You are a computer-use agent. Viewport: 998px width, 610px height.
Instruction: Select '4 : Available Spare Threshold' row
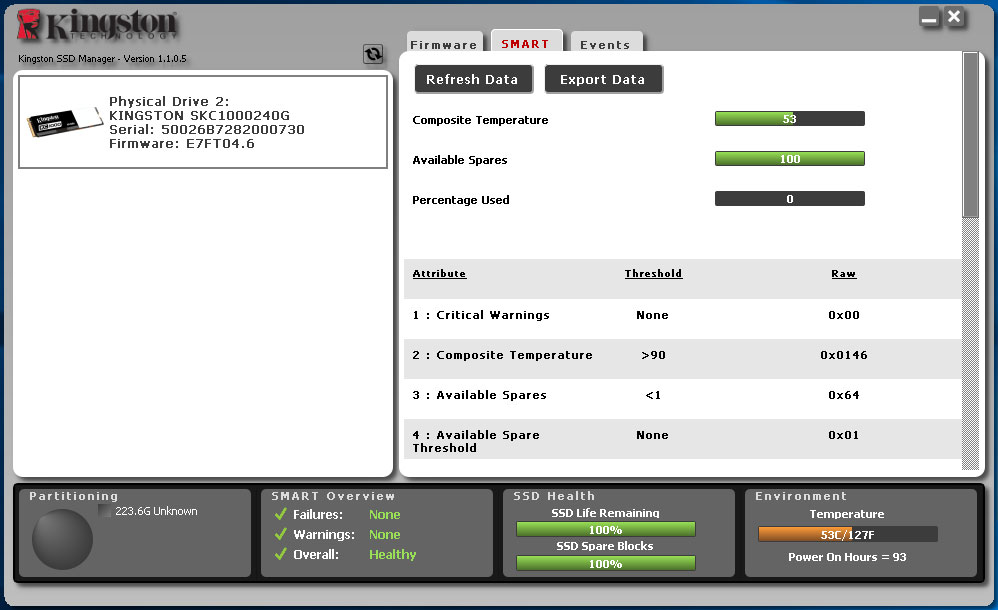tap(682, 439)
